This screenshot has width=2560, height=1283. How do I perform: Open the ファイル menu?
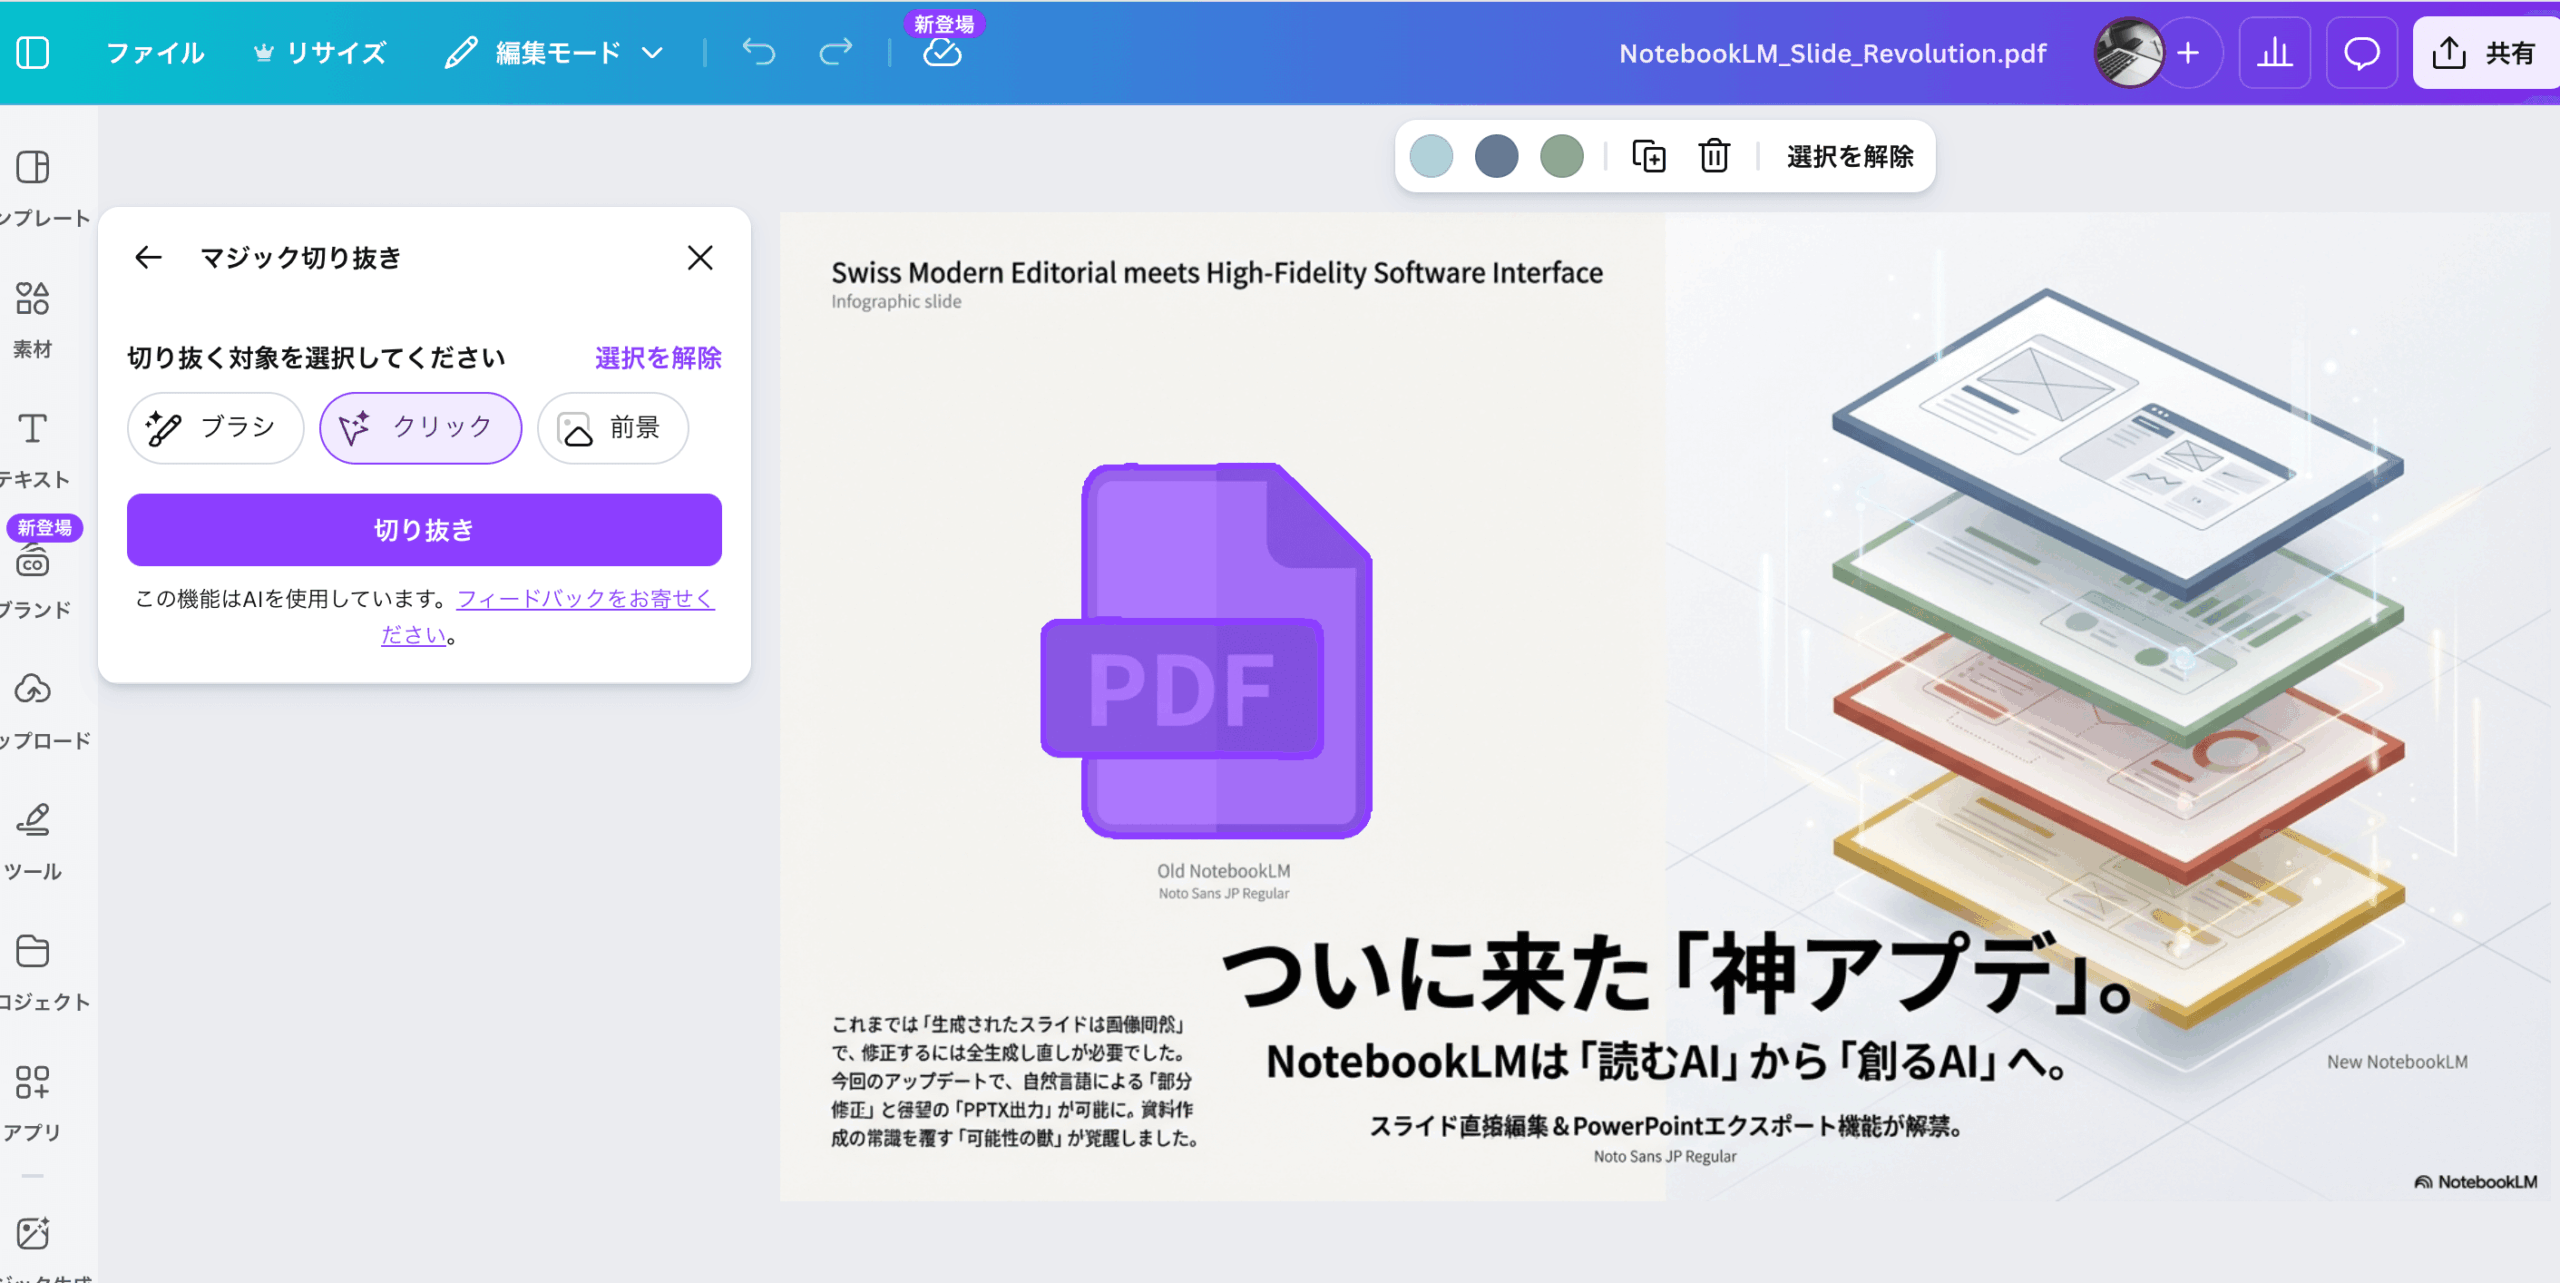click(x=155, y=53)
